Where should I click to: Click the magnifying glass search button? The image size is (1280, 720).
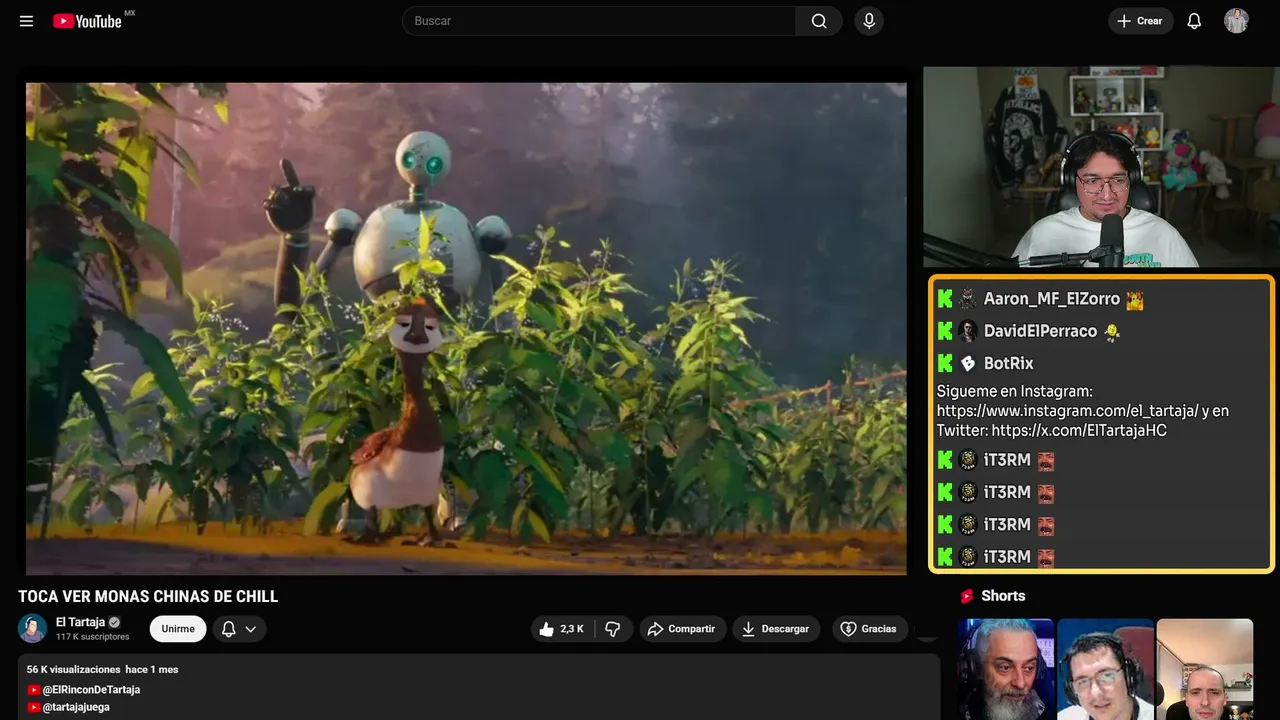click(819, 21)
